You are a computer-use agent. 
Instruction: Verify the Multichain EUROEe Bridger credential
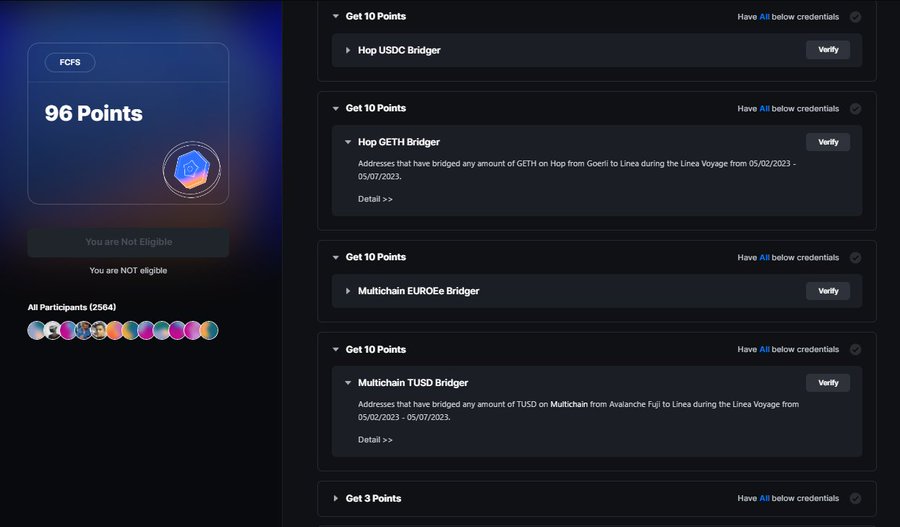pyautogui.click(x=828, y=291)
